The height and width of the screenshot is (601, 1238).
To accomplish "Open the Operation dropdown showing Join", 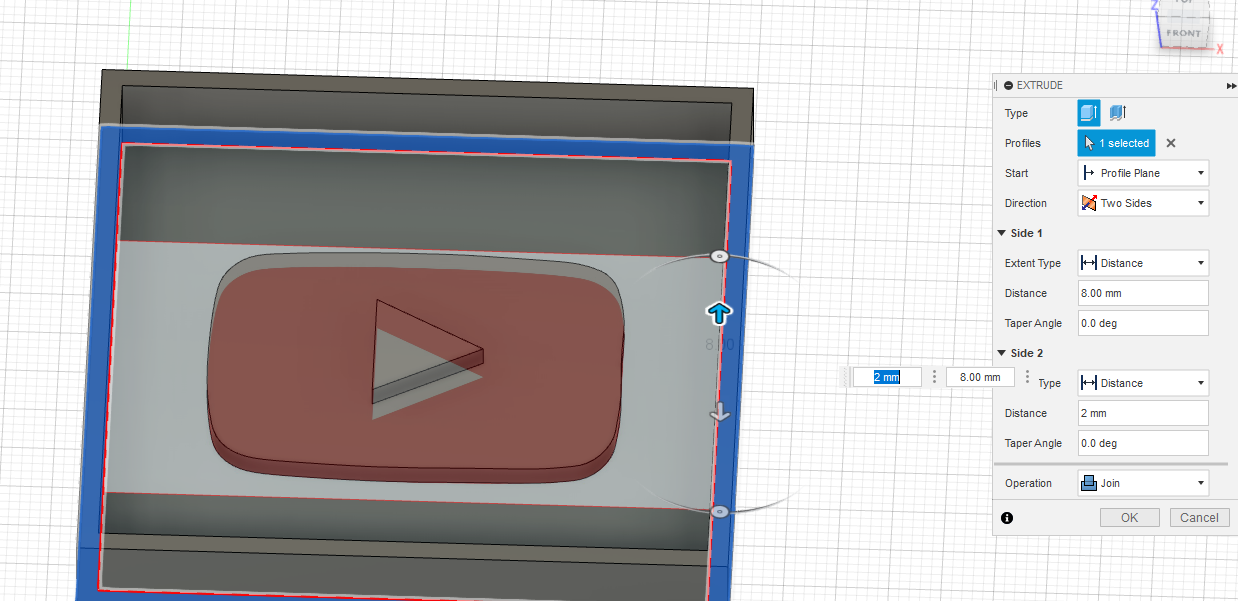I will (1143, 483).
